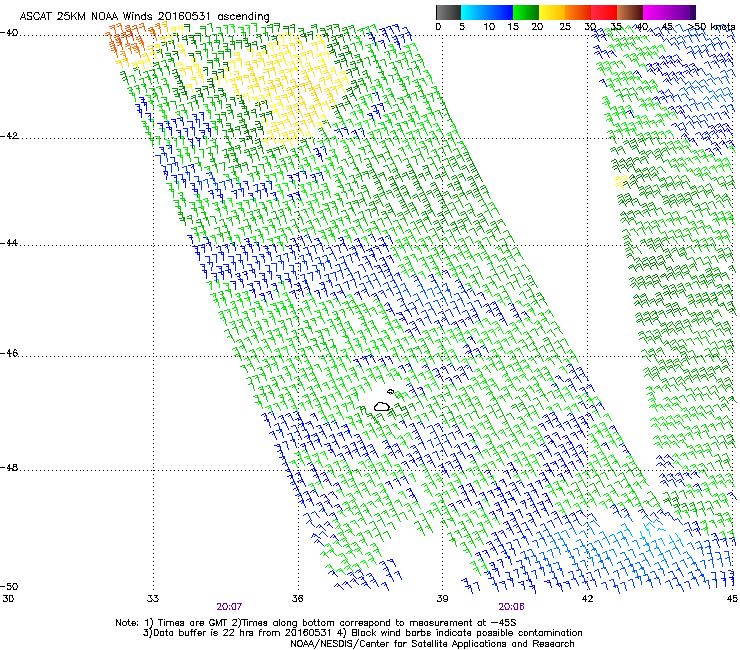Viewport: 740px width, 650px height.
Task: Click the 'Data buffer is 22 hrs' note line
Action: click(x=362, y=633)
